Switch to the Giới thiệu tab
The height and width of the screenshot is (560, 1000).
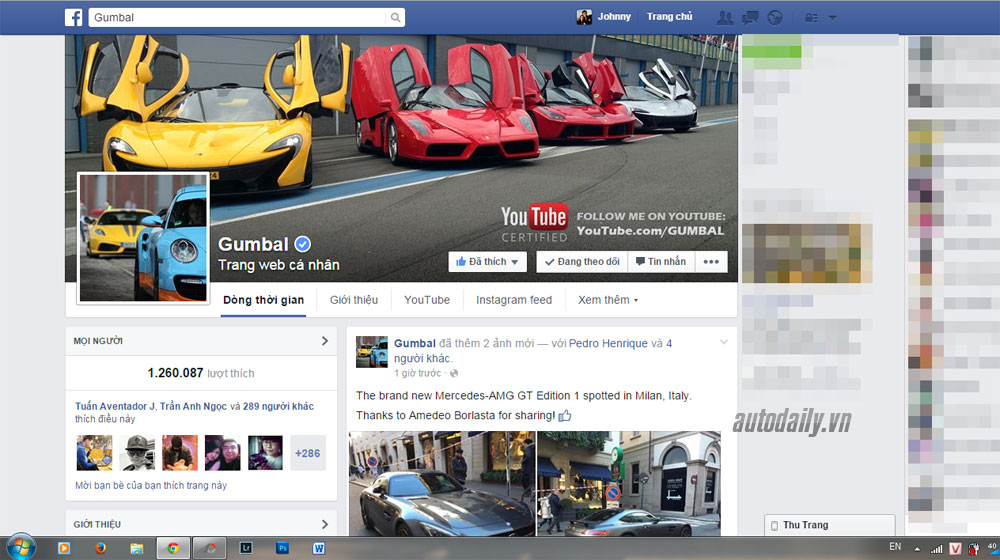(354, 300)
